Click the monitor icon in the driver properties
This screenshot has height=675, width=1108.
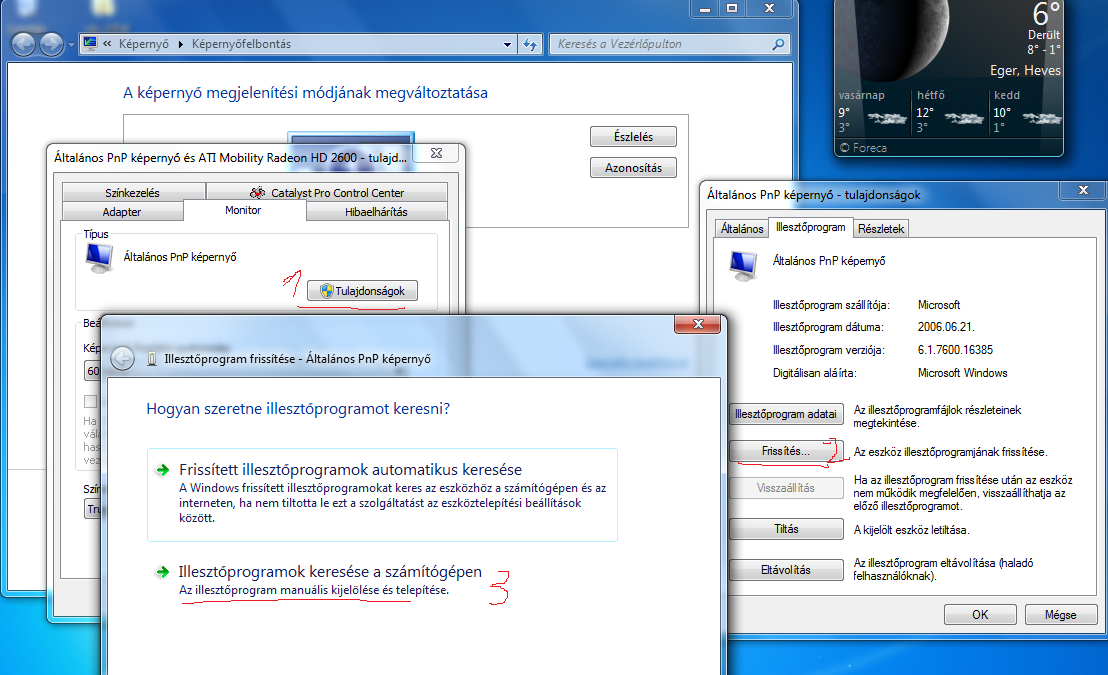tap(743, 265)
